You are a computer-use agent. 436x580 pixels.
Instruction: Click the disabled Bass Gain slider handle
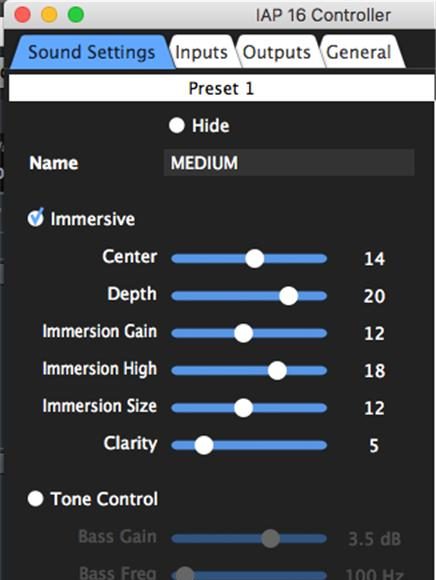click(x=270, y=538)
